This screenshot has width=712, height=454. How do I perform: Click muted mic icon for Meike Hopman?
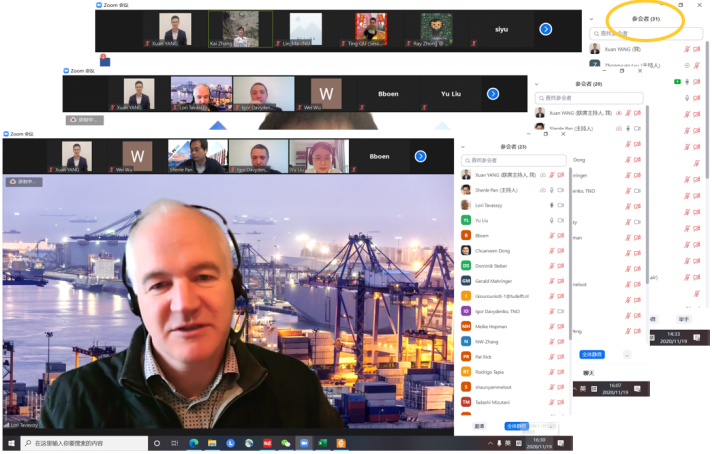552,326
